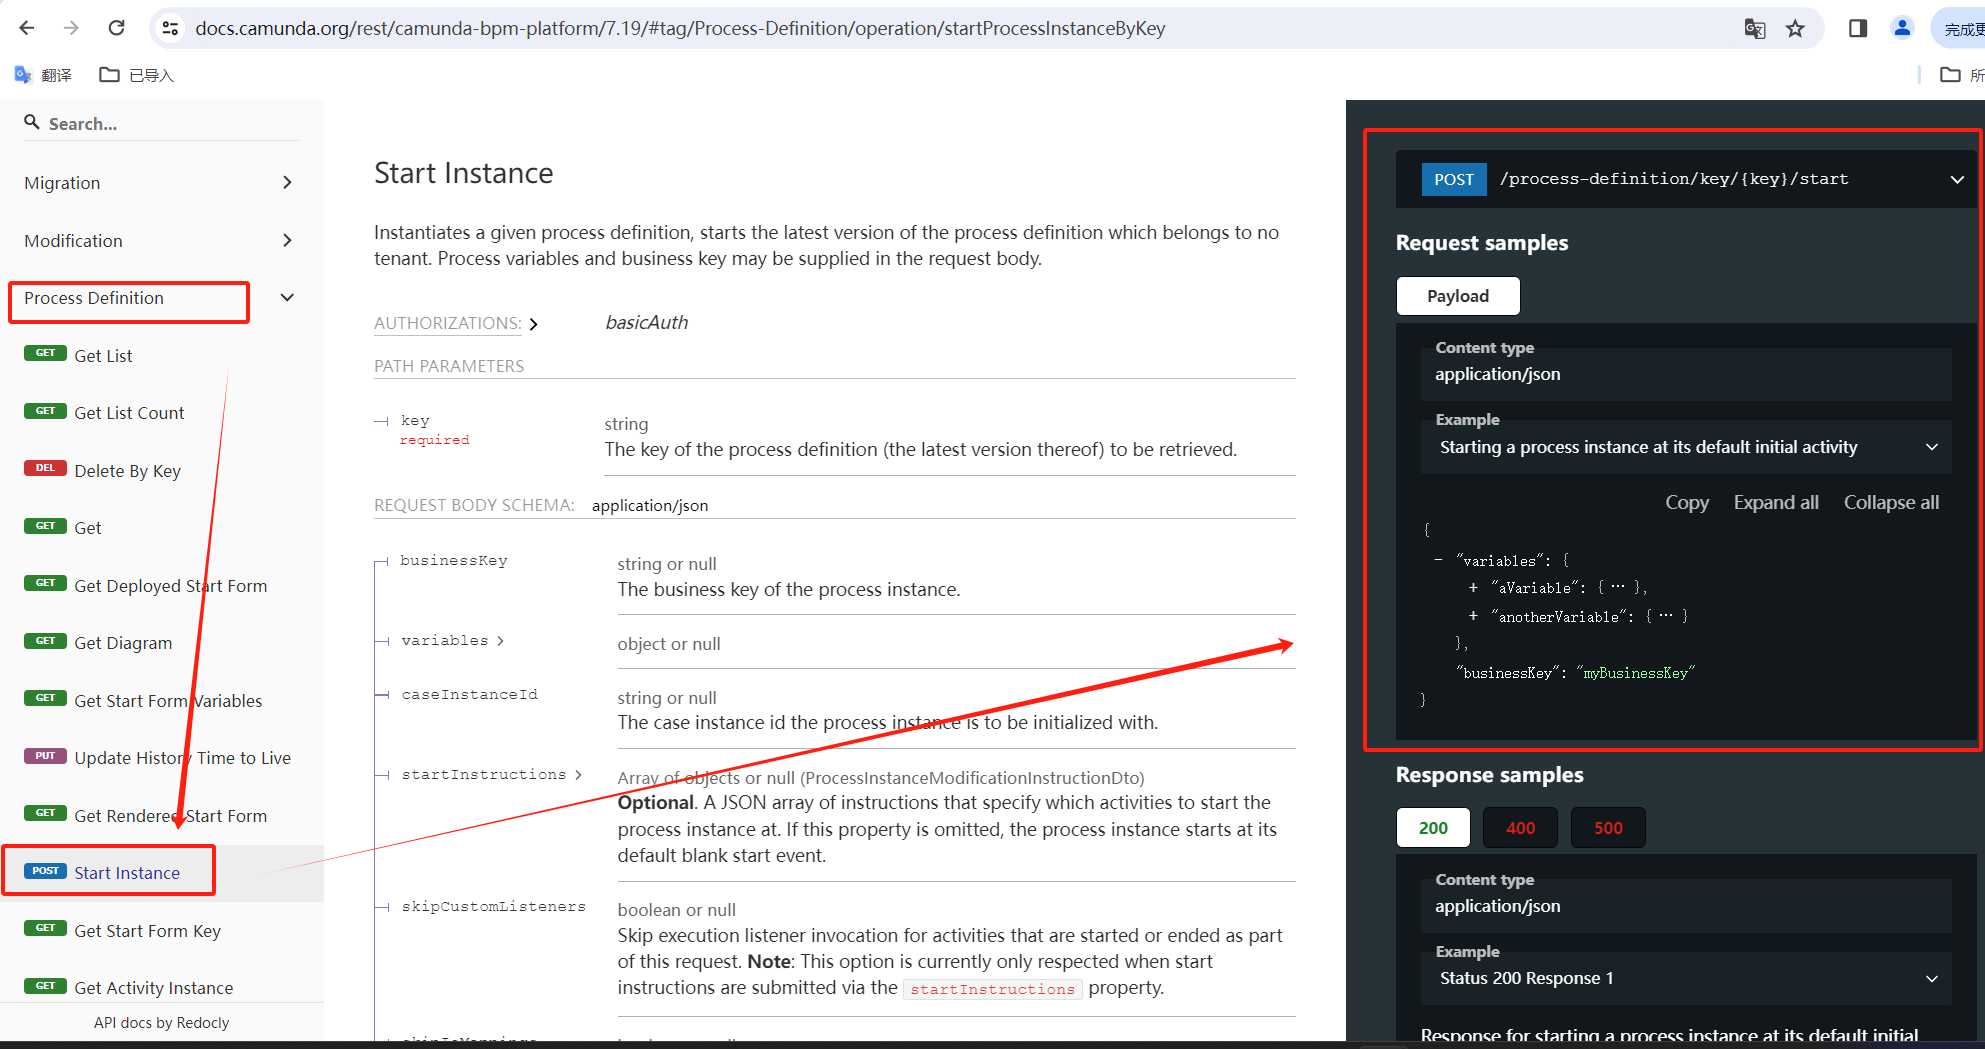Click Expand all in request sample
The width and height of the screenshot is (1985, 1049).
point(1776,502)
